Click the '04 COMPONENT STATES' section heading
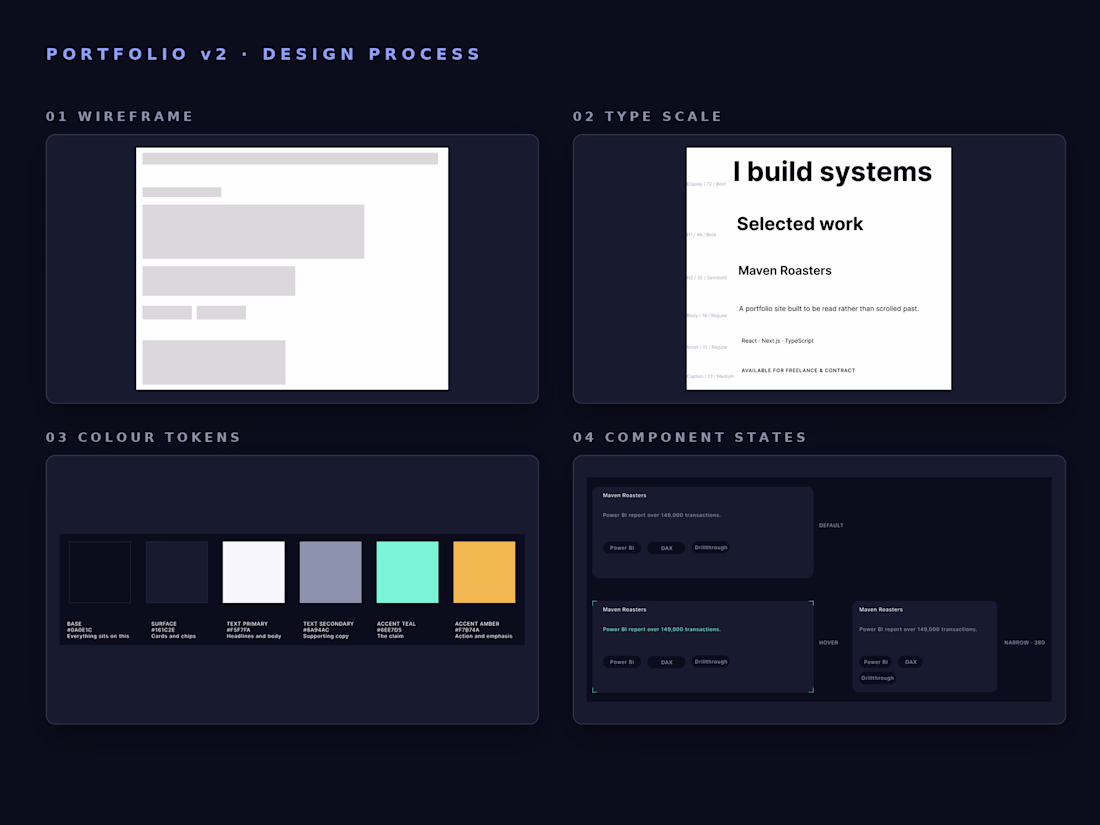 (x=690, y=437)
